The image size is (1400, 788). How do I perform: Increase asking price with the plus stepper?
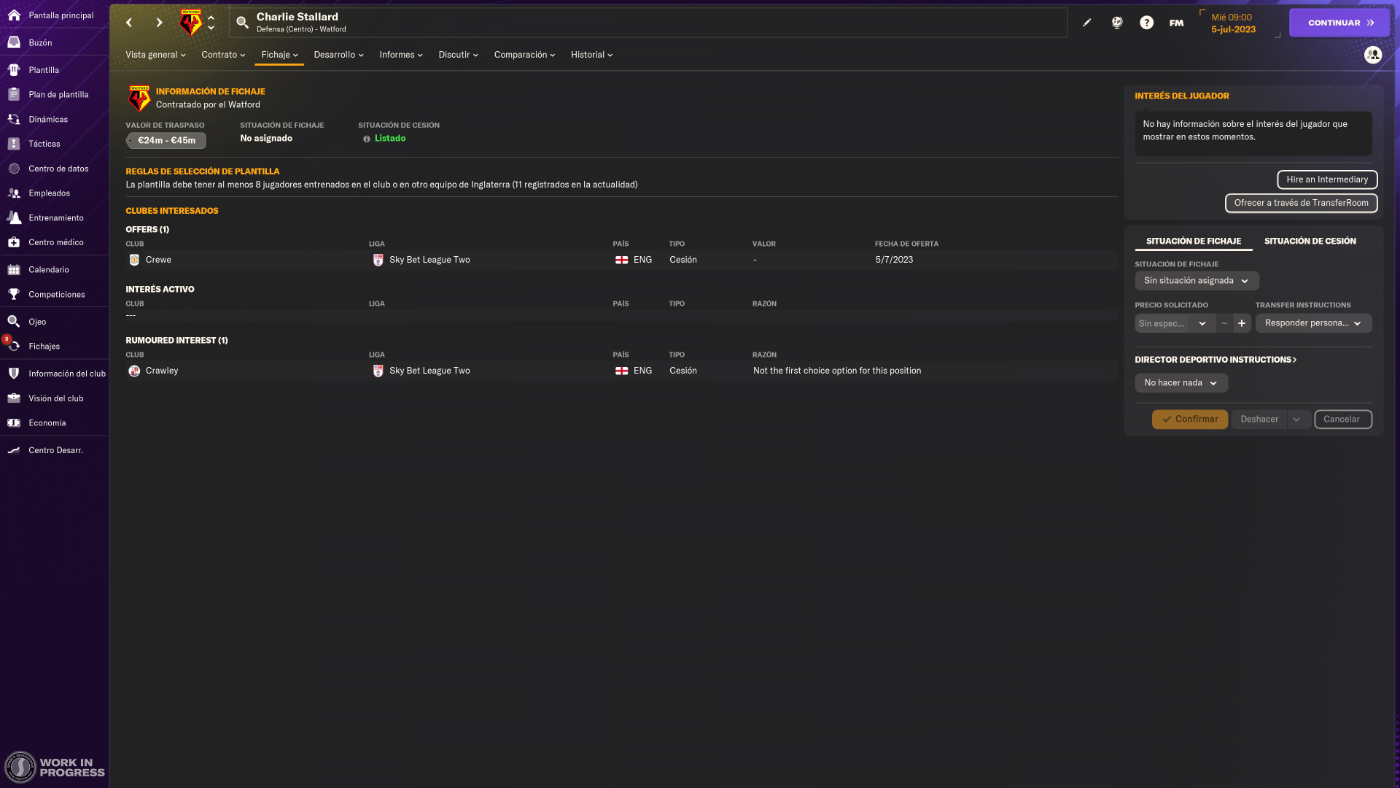(x=1241, y=323)
